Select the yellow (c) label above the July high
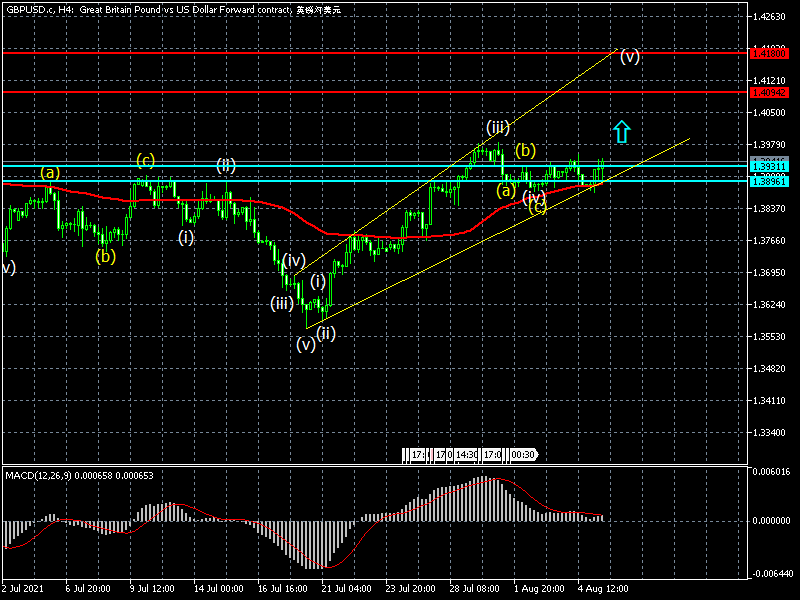 [x=146, y=160]
